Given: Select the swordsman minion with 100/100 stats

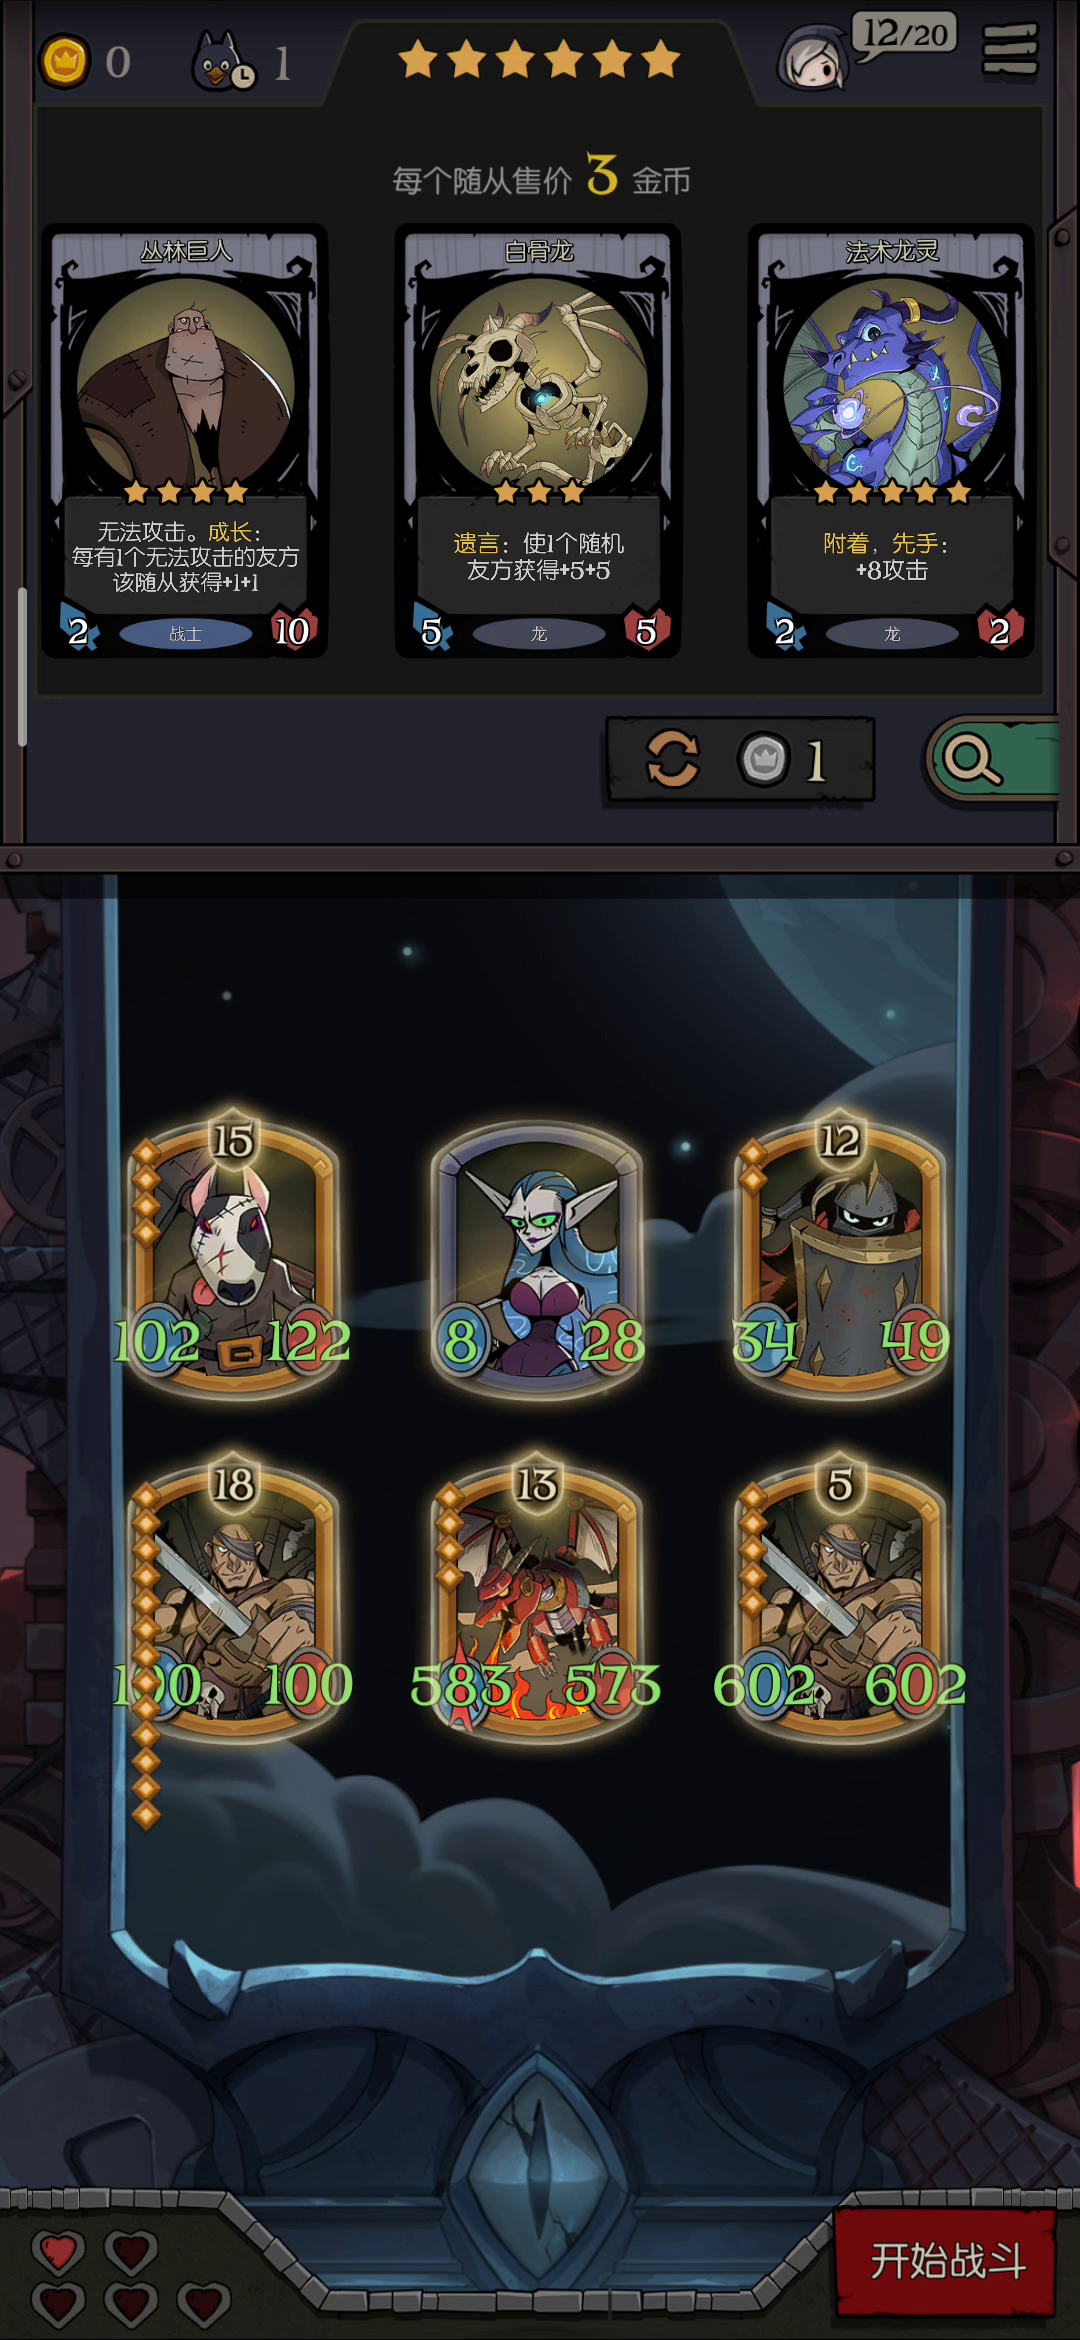Looking at the screenshot, I should coord(234,1598).
